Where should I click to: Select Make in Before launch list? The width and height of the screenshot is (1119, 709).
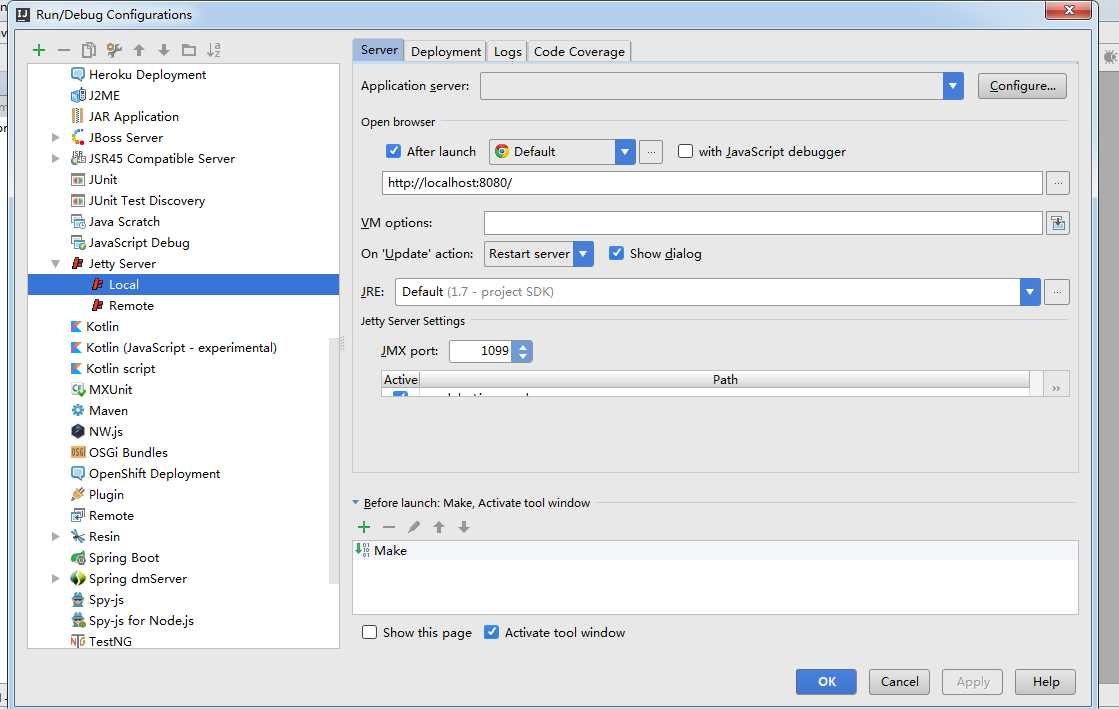pyautogui.click(x=715, y=550)
